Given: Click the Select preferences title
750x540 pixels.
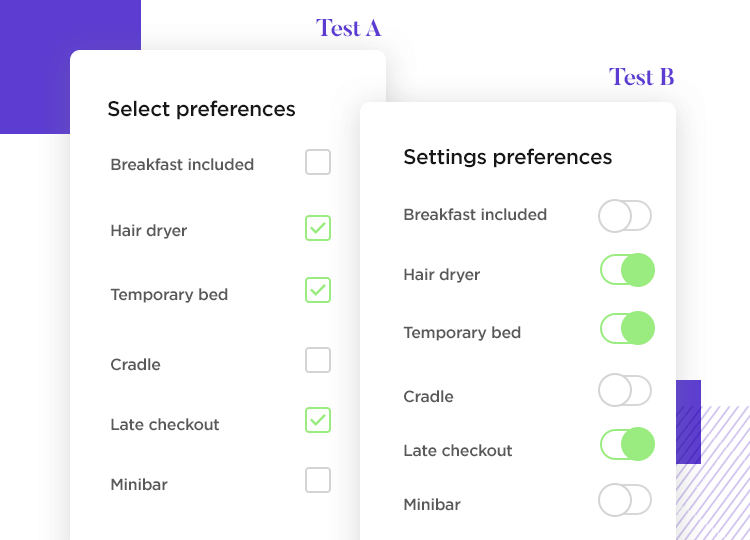Looking at the screenshot, I should click(x=201, y=109).
